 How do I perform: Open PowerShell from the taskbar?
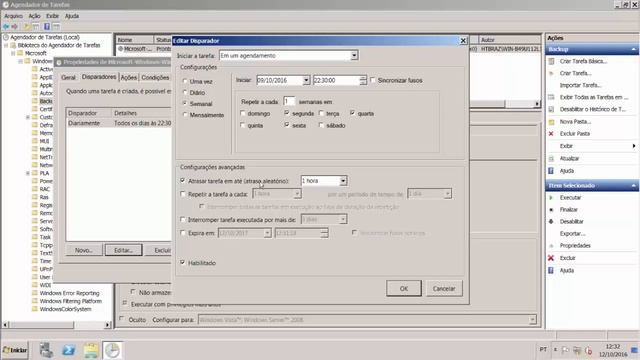[69, 350]
